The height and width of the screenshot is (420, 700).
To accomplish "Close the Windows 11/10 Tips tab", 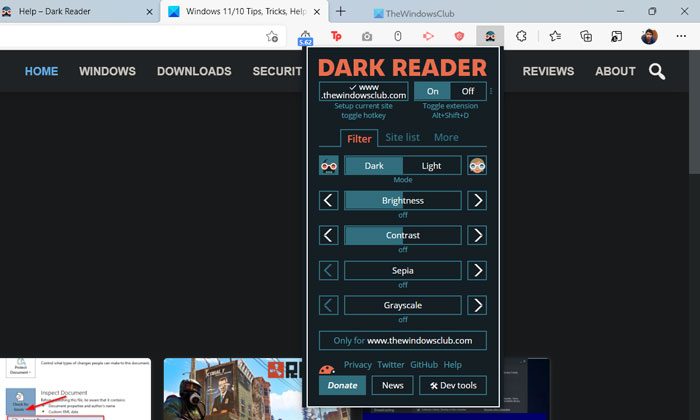I will 317,12.
